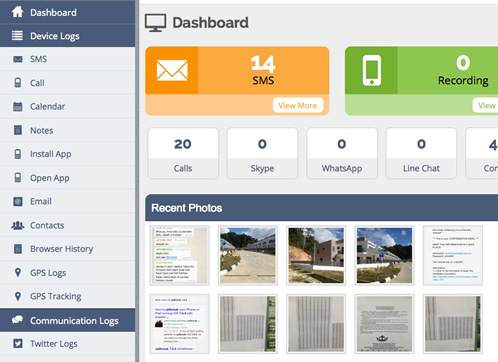Open the first road photo thumbnail
The width and height of the screenshot is (498, 362).
248,255
